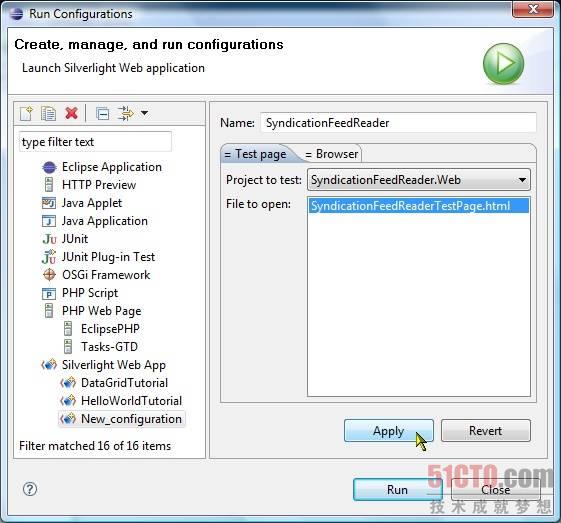
Task: Open the Project to test dropdown
Action: click(x=419, y=180)
